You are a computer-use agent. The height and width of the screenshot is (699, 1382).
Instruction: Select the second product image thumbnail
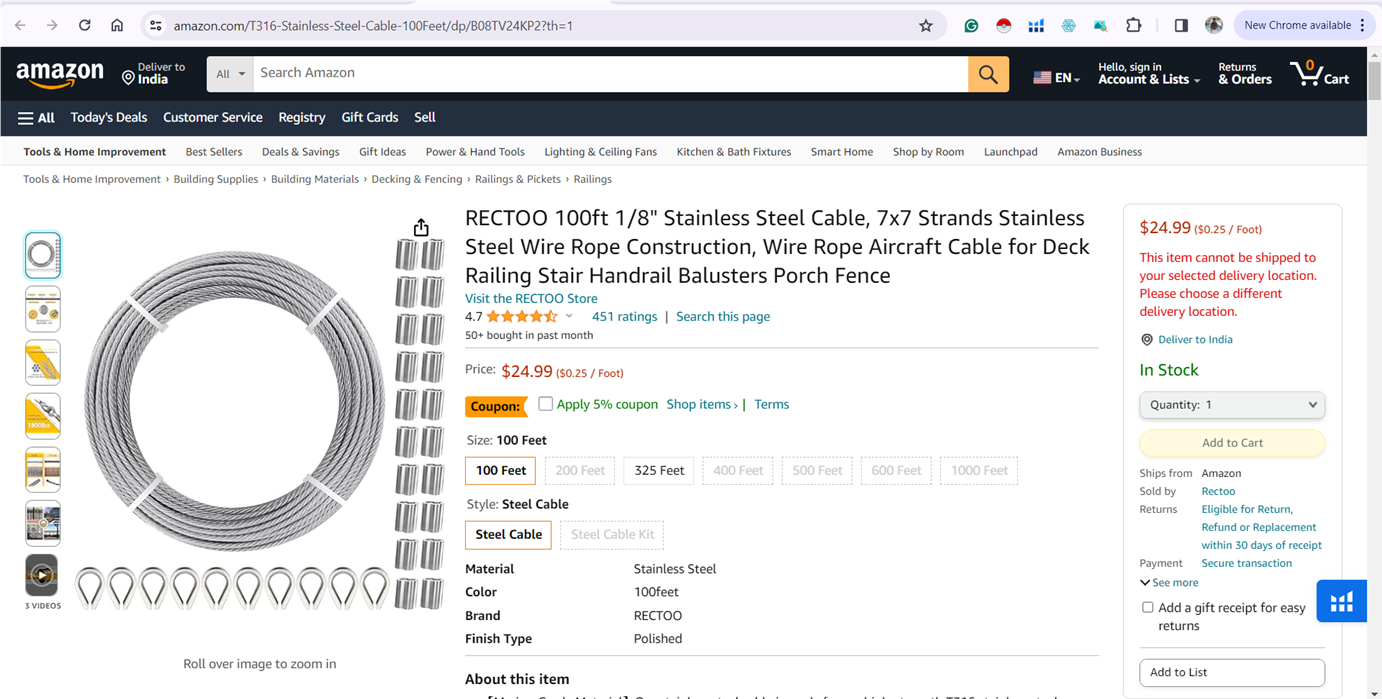click(x=42, y=309)
